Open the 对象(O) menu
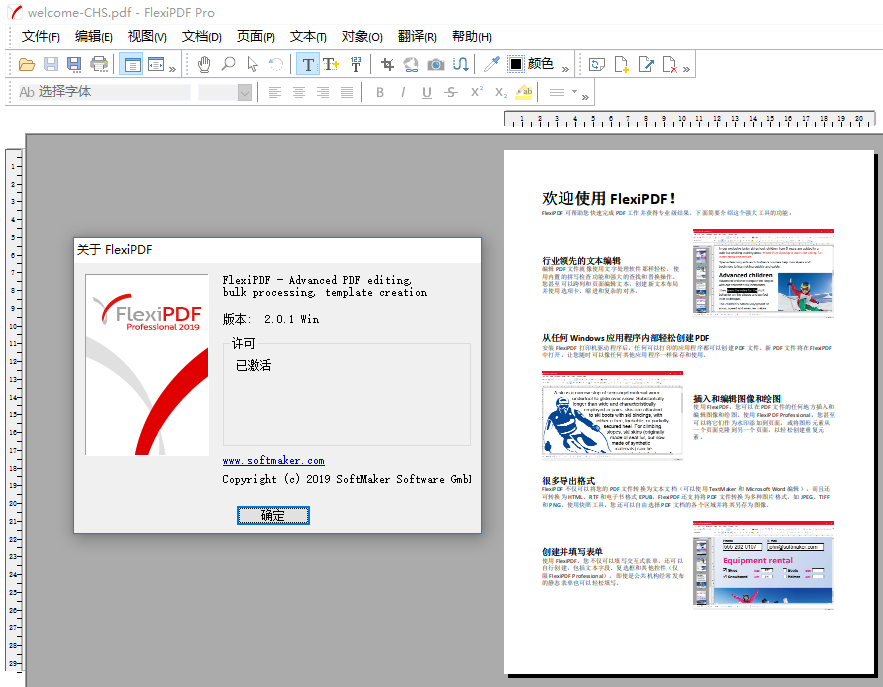Viewport: 883px width, 687px height. pos(362,37)
